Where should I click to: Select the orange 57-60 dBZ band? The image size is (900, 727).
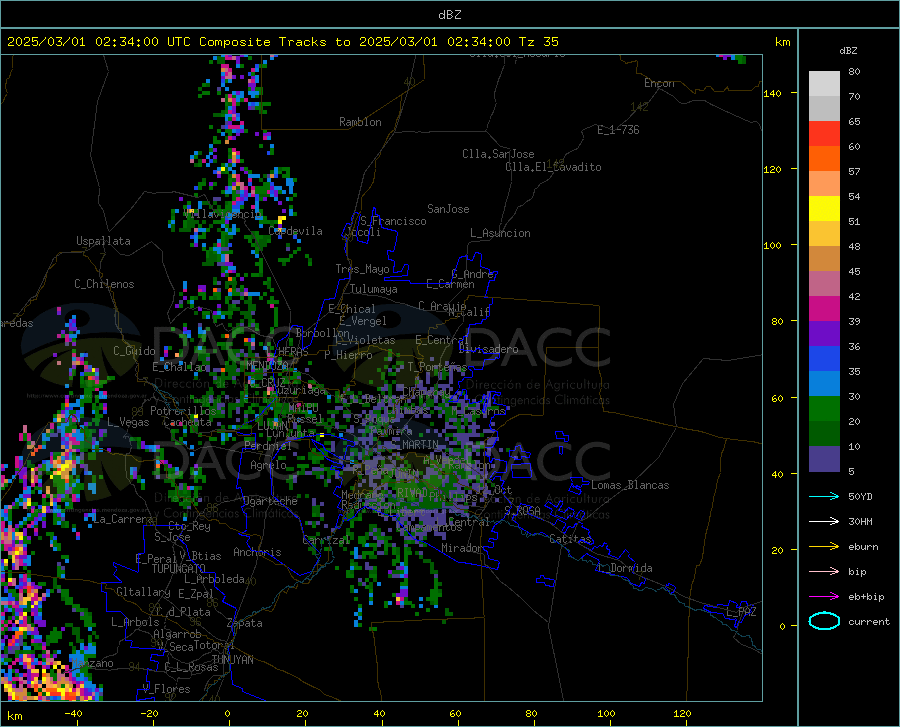(x=824, y=159)
